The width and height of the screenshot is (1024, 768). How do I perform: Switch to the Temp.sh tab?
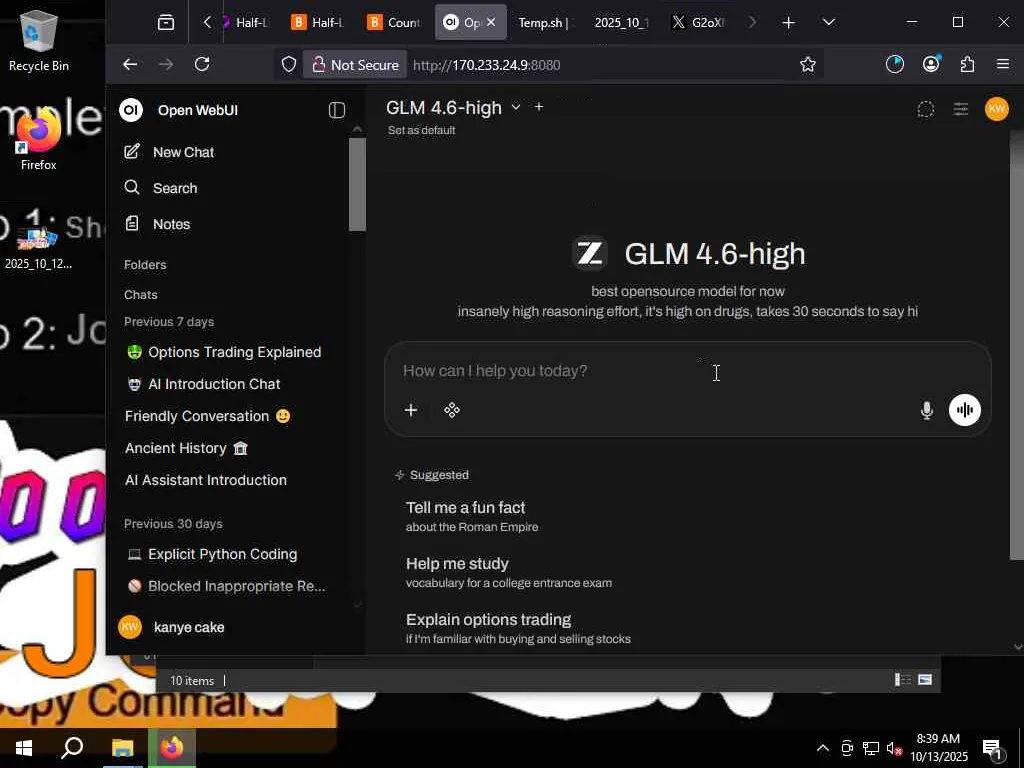click(x=543, y=22)
